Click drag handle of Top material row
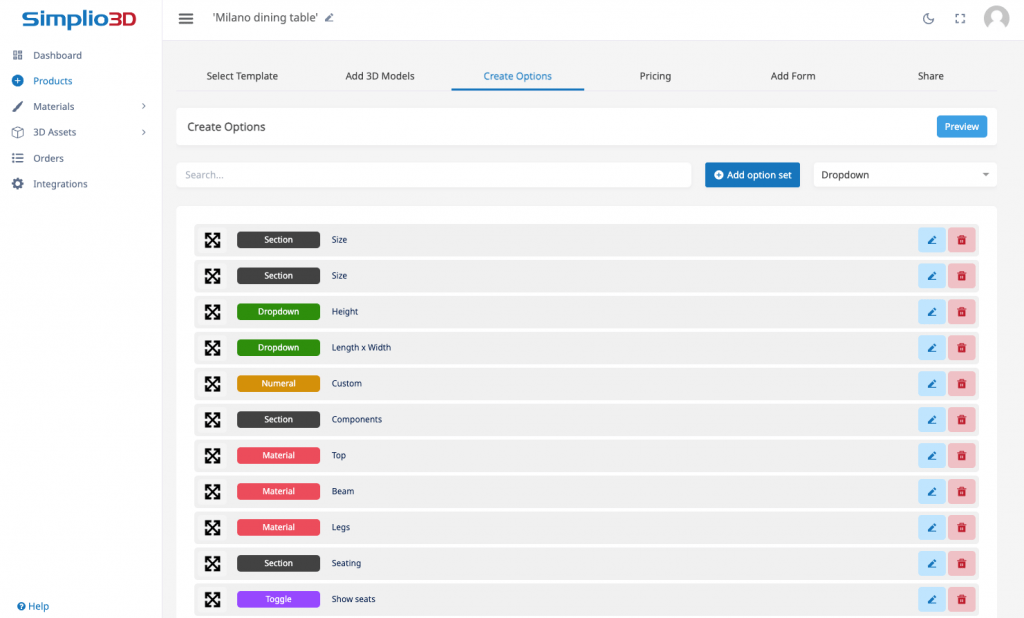Screen dimensions: 1024x618 [212, 456]
